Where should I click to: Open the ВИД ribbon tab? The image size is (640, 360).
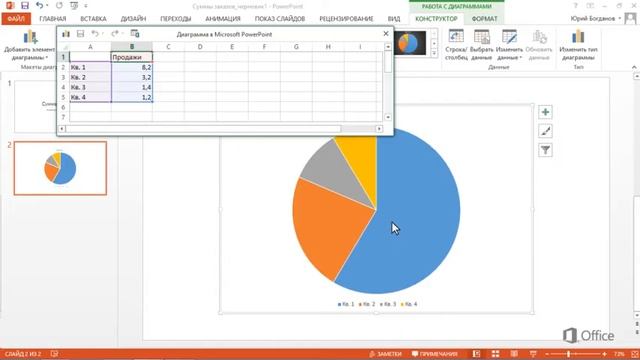pos(393,19)
